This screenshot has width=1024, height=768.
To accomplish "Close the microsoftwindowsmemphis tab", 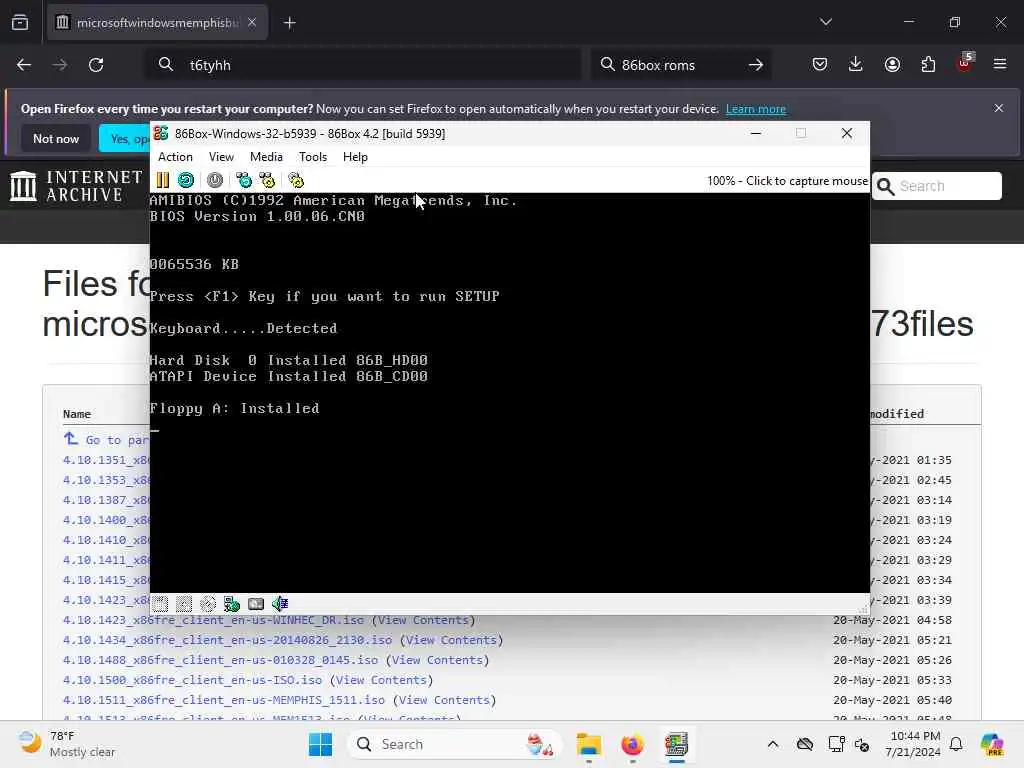I will [x=252, y=23].
